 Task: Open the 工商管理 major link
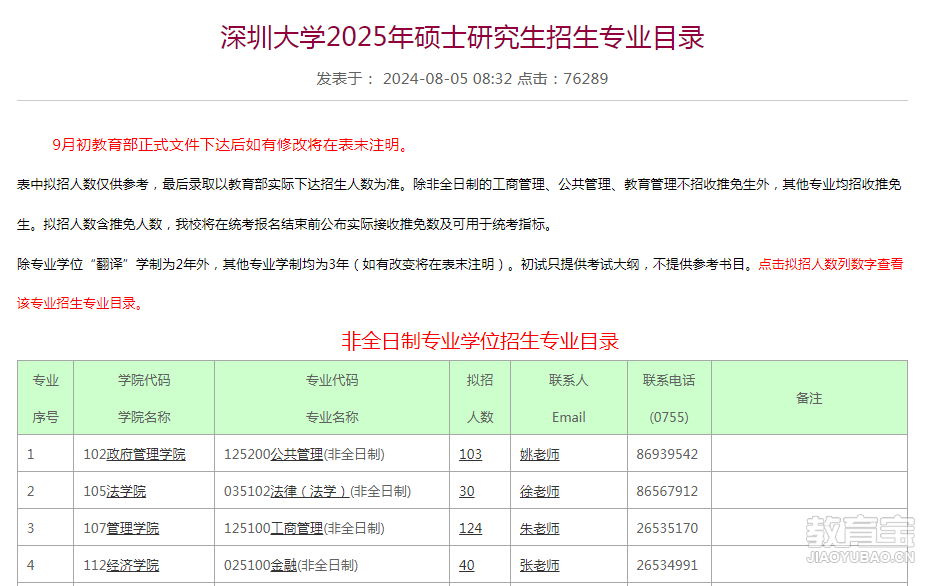tap(297, 528)
